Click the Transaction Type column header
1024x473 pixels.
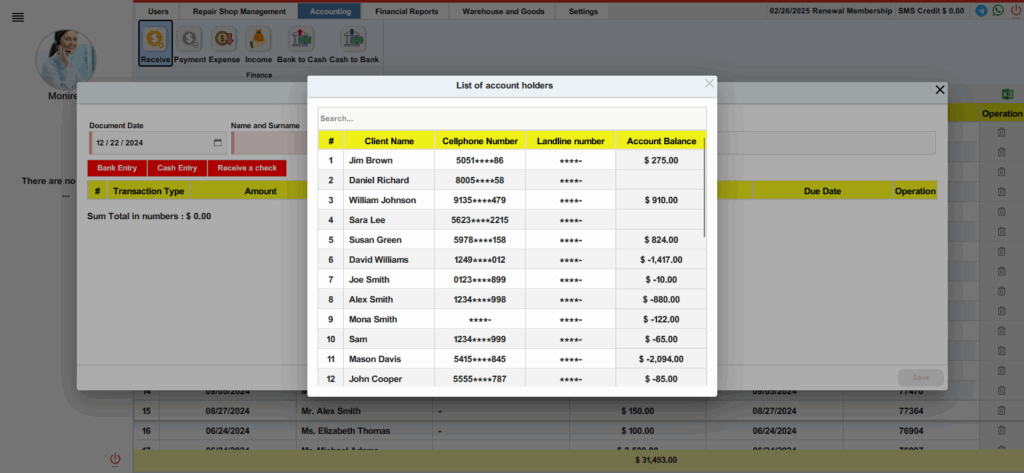tap(149, 191)
